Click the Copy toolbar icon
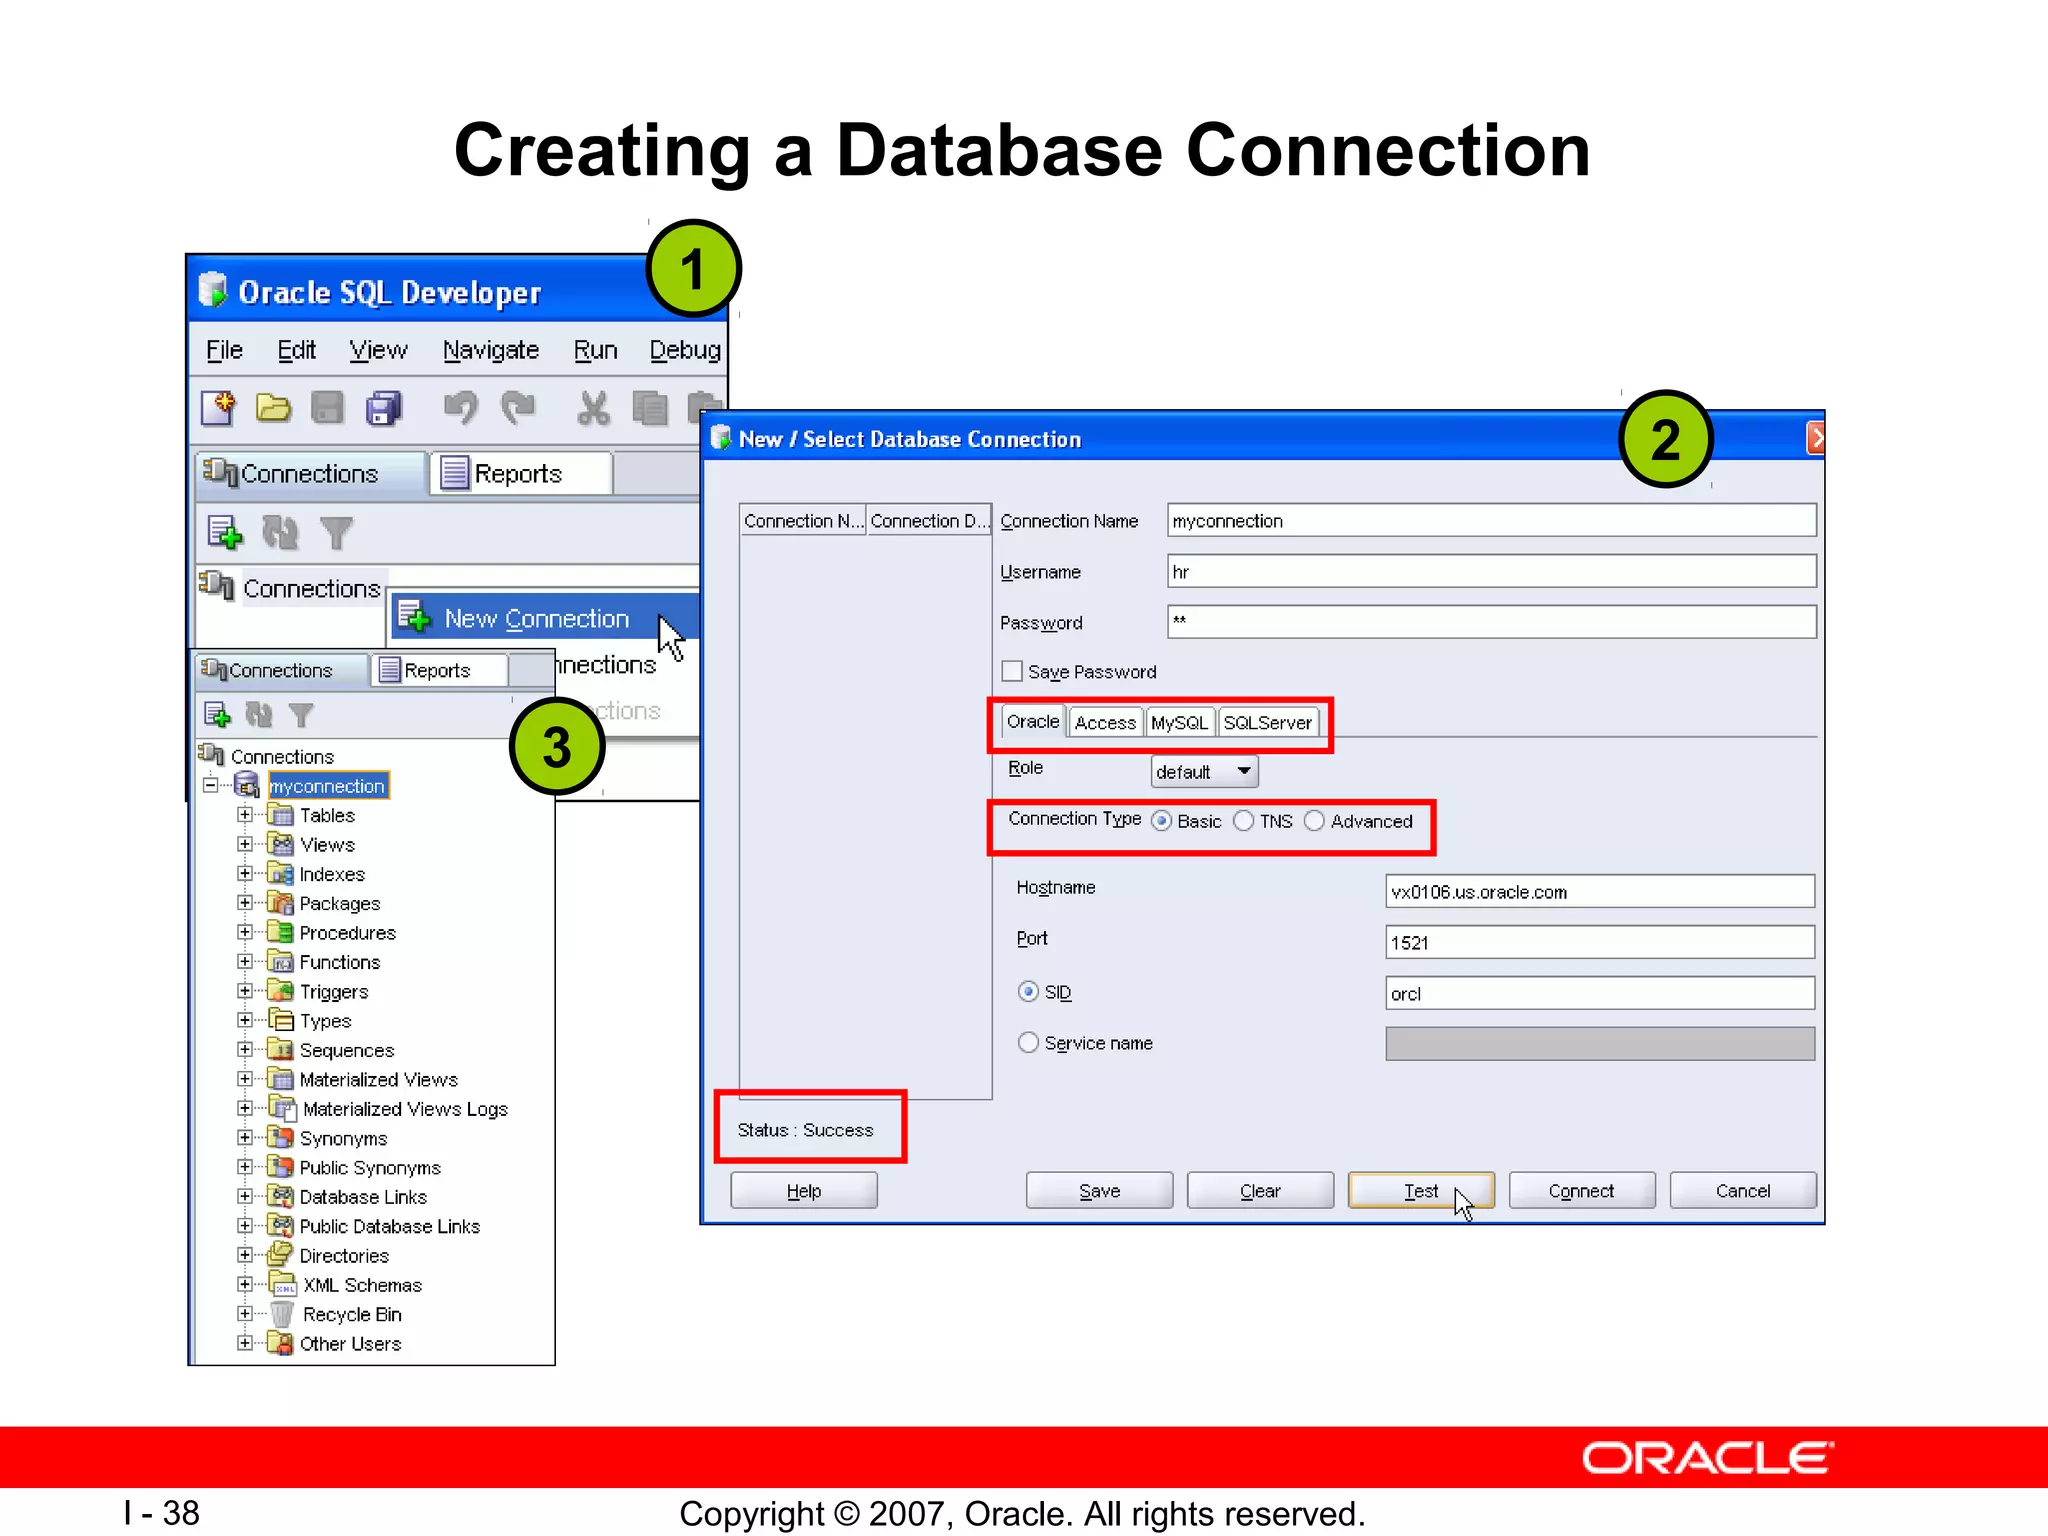 click(650, 408)
